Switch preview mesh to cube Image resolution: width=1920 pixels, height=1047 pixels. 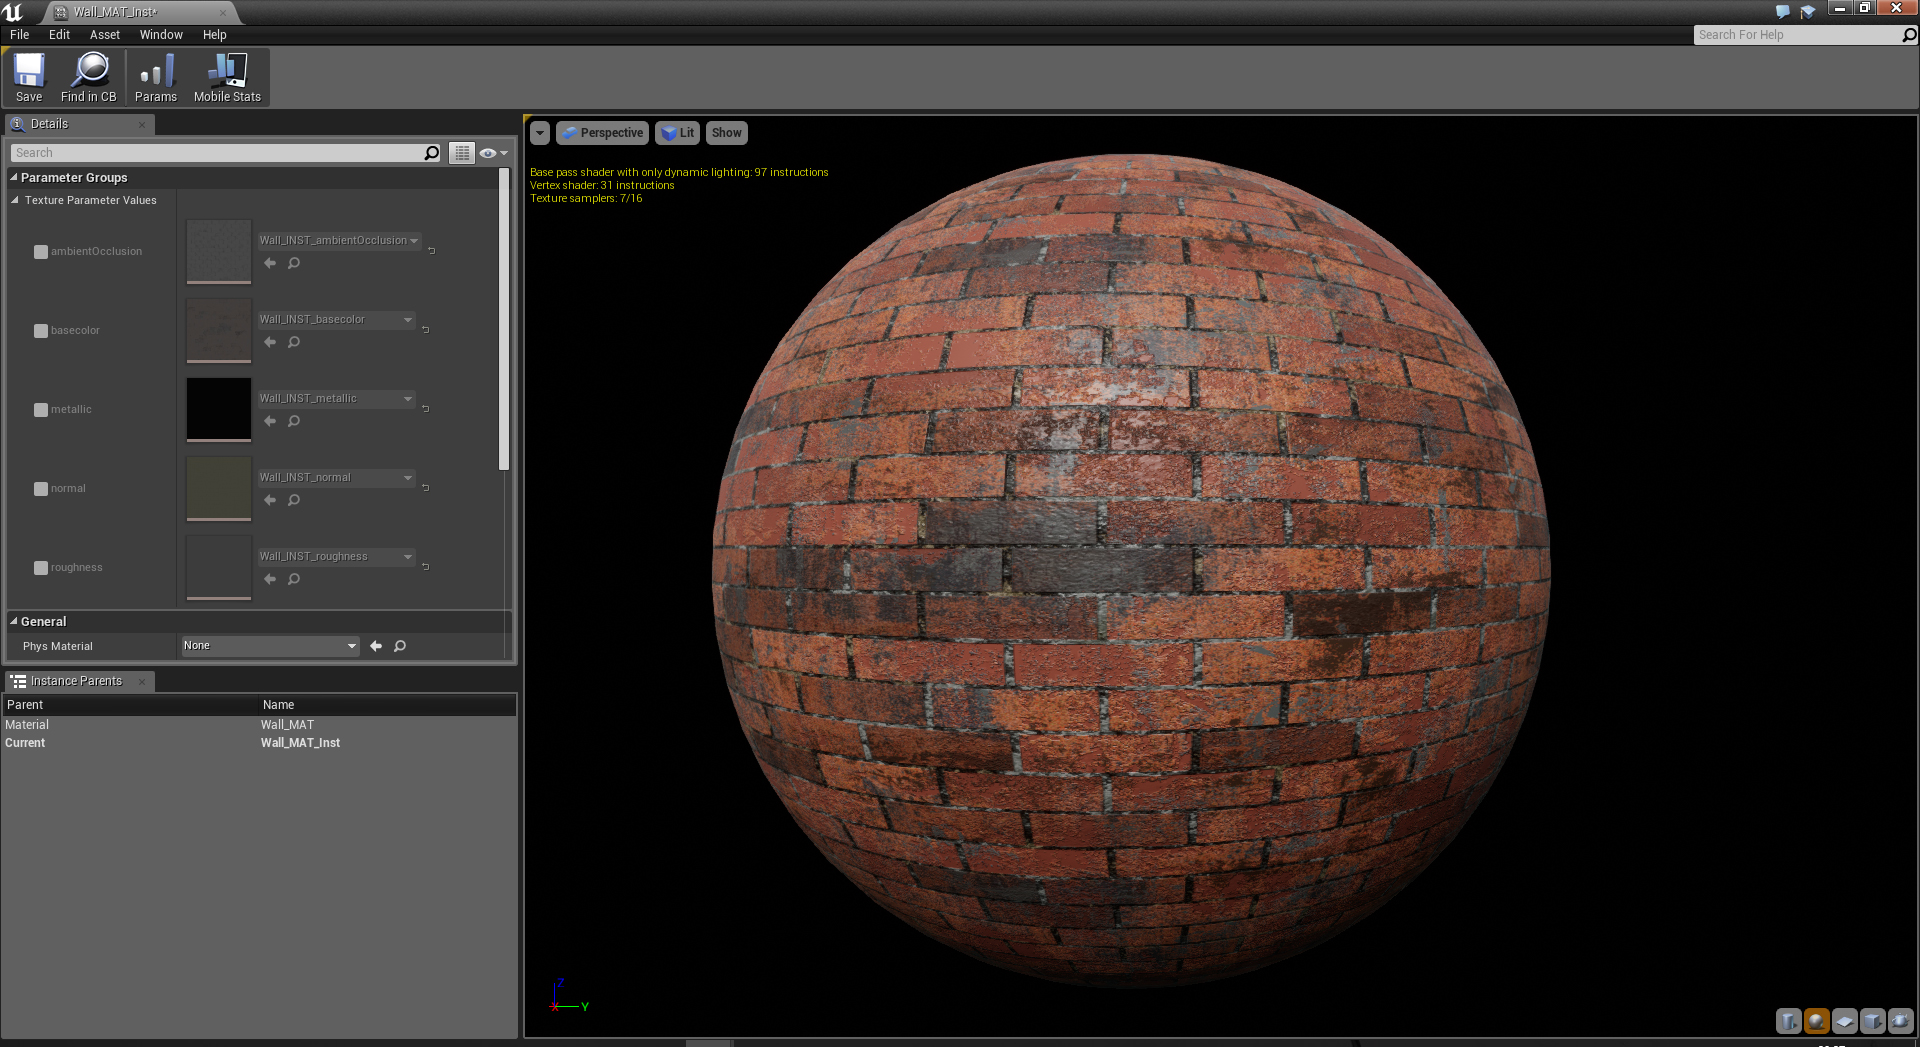tap(1872, 1021)
